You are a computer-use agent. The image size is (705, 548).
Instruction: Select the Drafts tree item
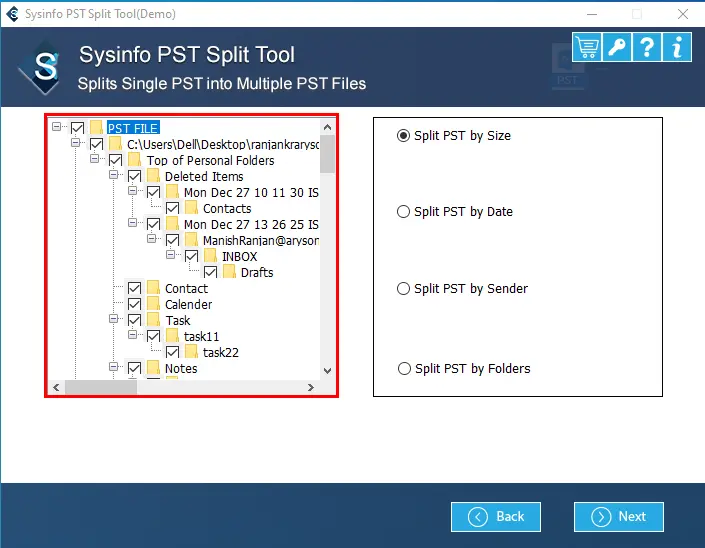[x=257, y=272]
